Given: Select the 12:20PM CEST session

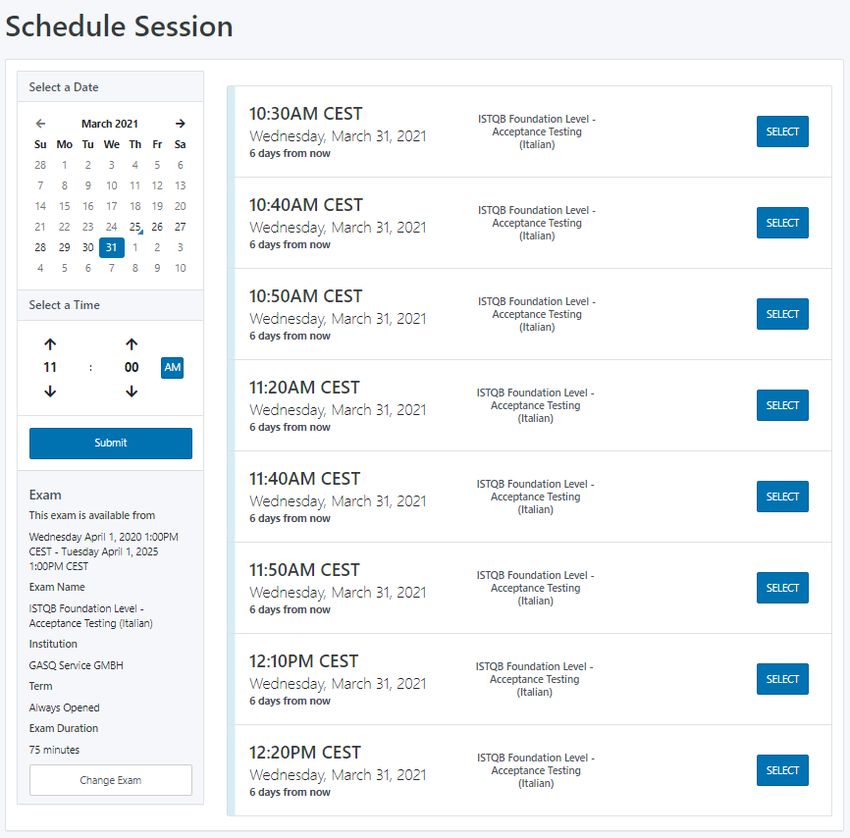Looking at the screenshot, I should [782, 770].
